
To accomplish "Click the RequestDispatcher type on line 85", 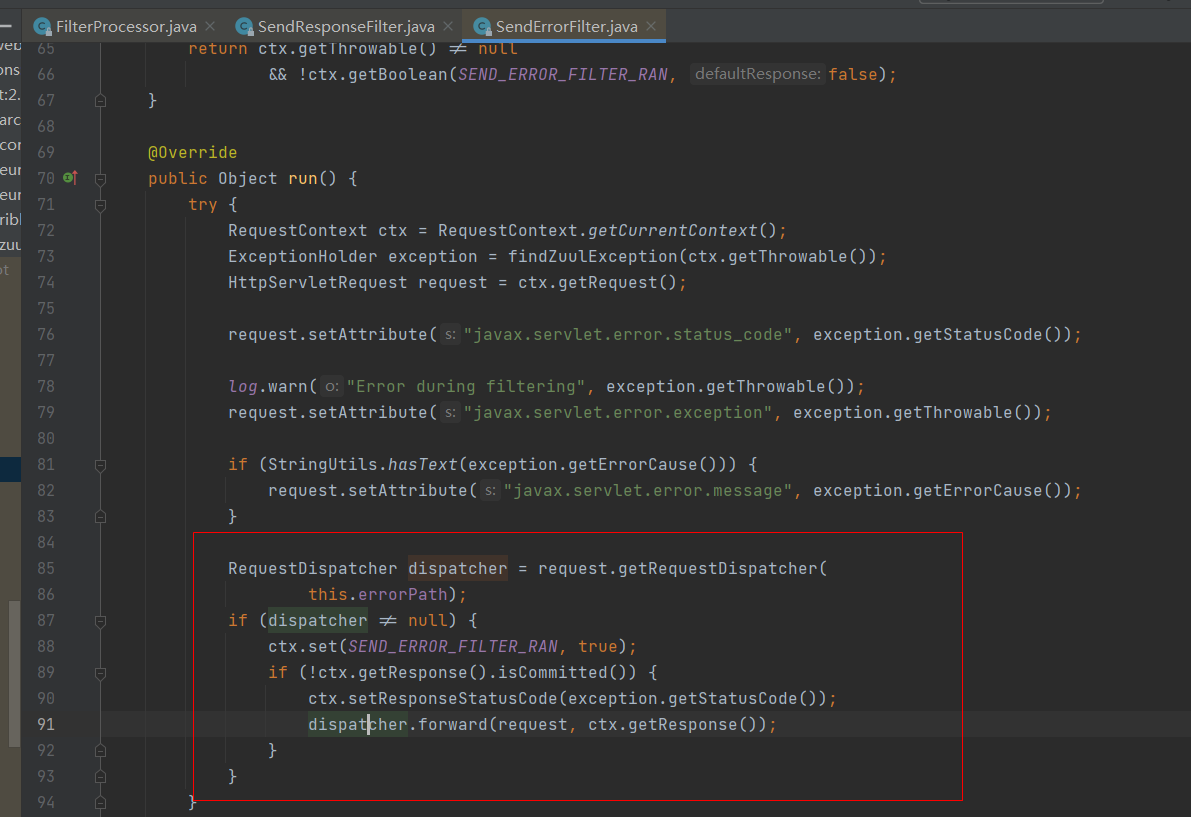I will [312, 568].
